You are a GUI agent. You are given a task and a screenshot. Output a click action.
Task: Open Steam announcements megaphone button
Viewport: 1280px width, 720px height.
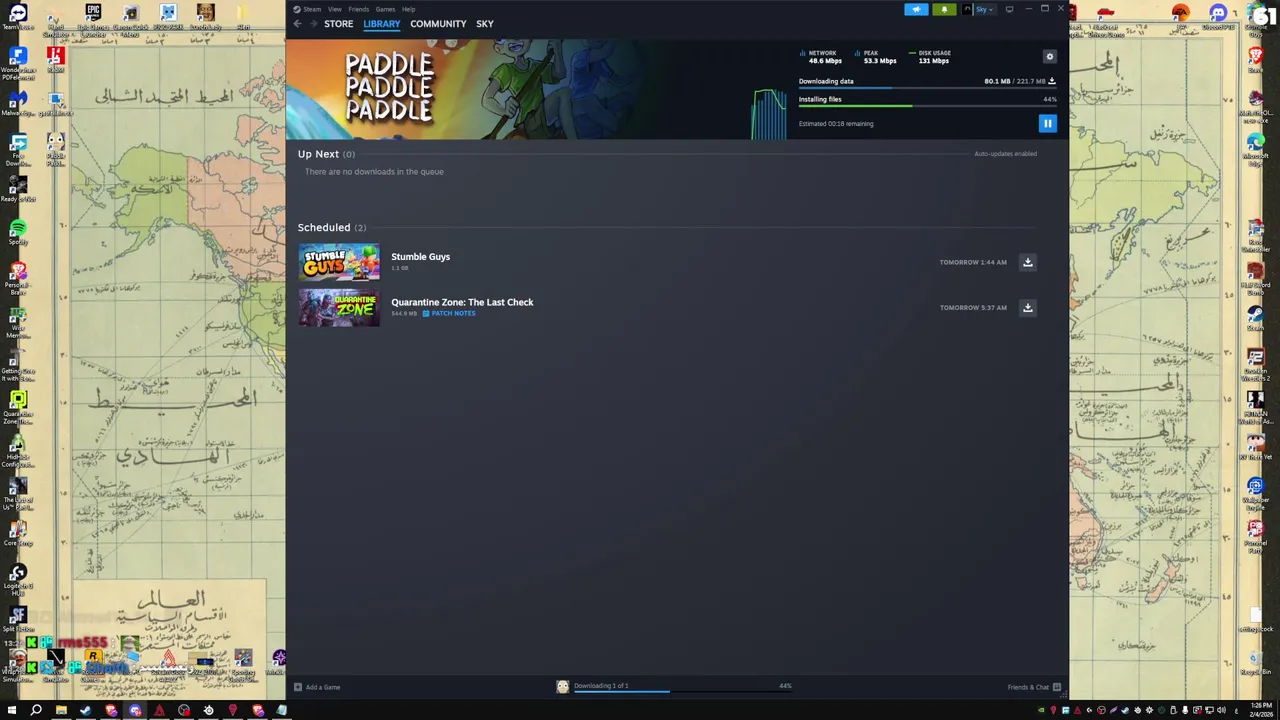(x=916, y=9)
